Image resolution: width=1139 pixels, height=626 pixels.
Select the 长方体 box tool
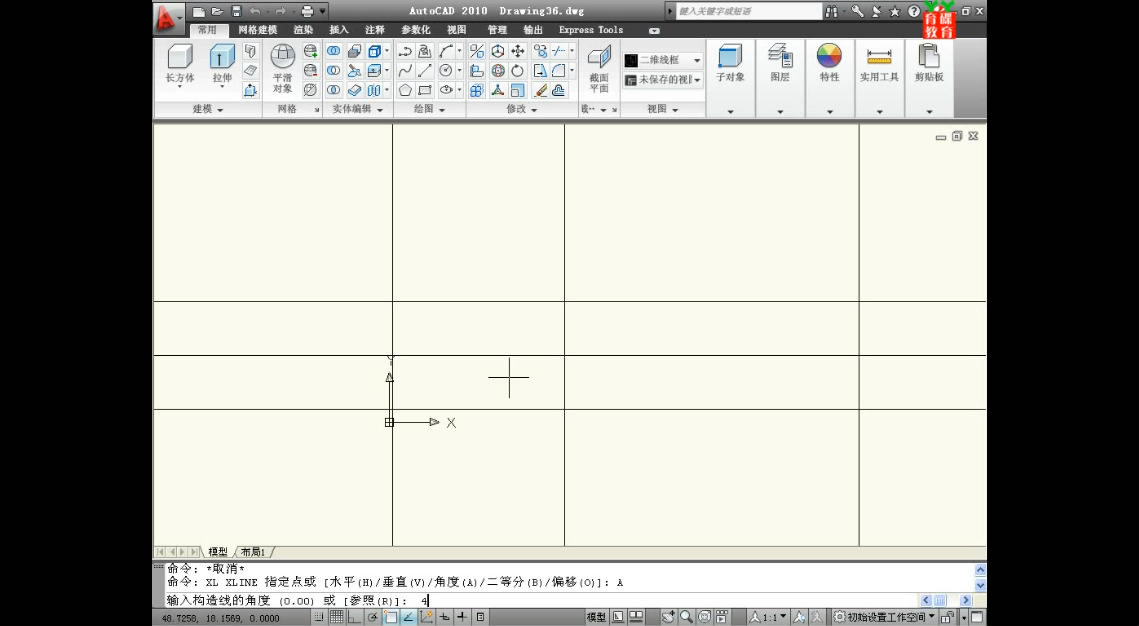[179, 64]
